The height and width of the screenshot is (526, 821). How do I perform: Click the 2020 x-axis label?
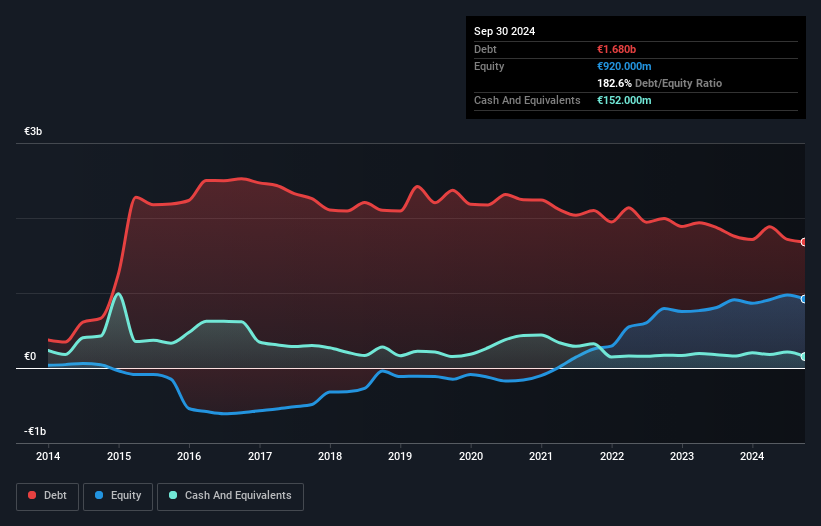[x=471, y=456]
